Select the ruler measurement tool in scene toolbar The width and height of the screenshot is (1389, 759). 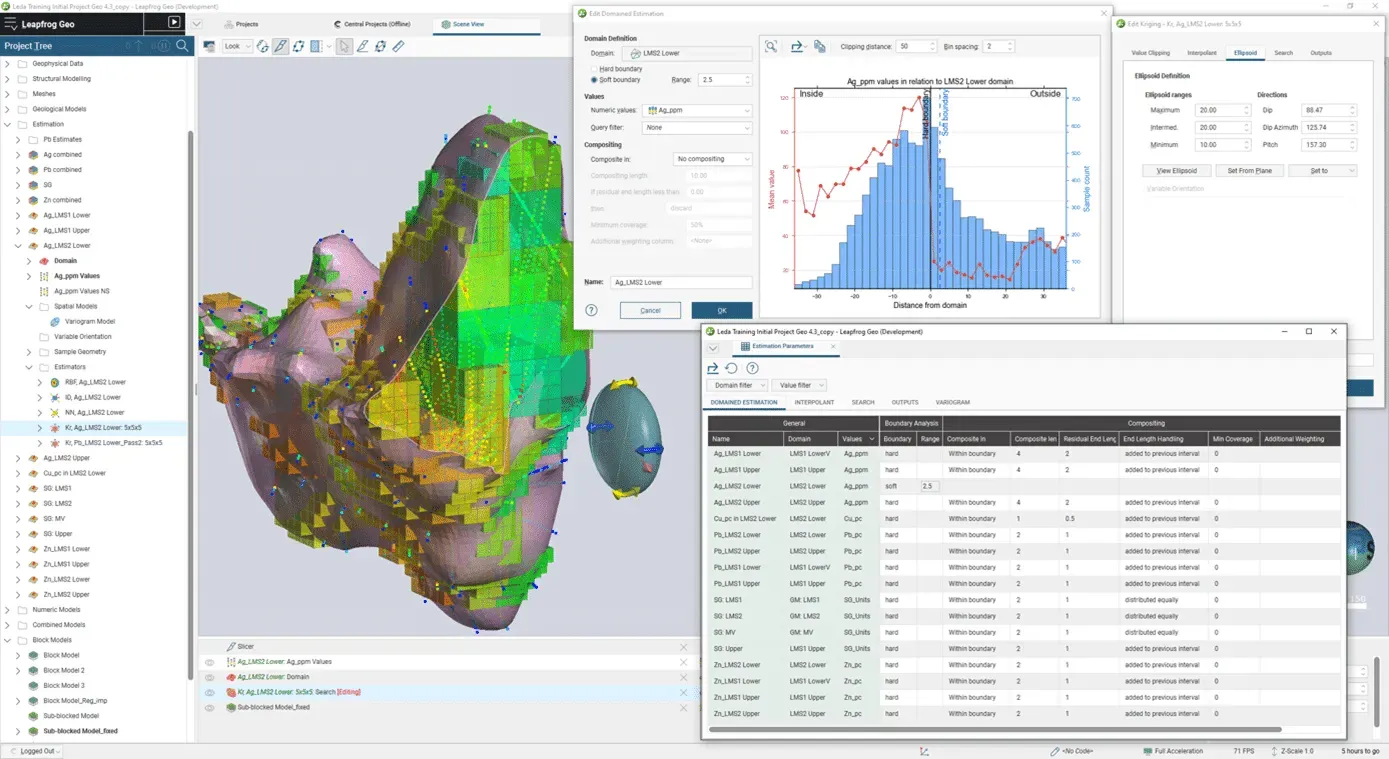coord(398,46)
